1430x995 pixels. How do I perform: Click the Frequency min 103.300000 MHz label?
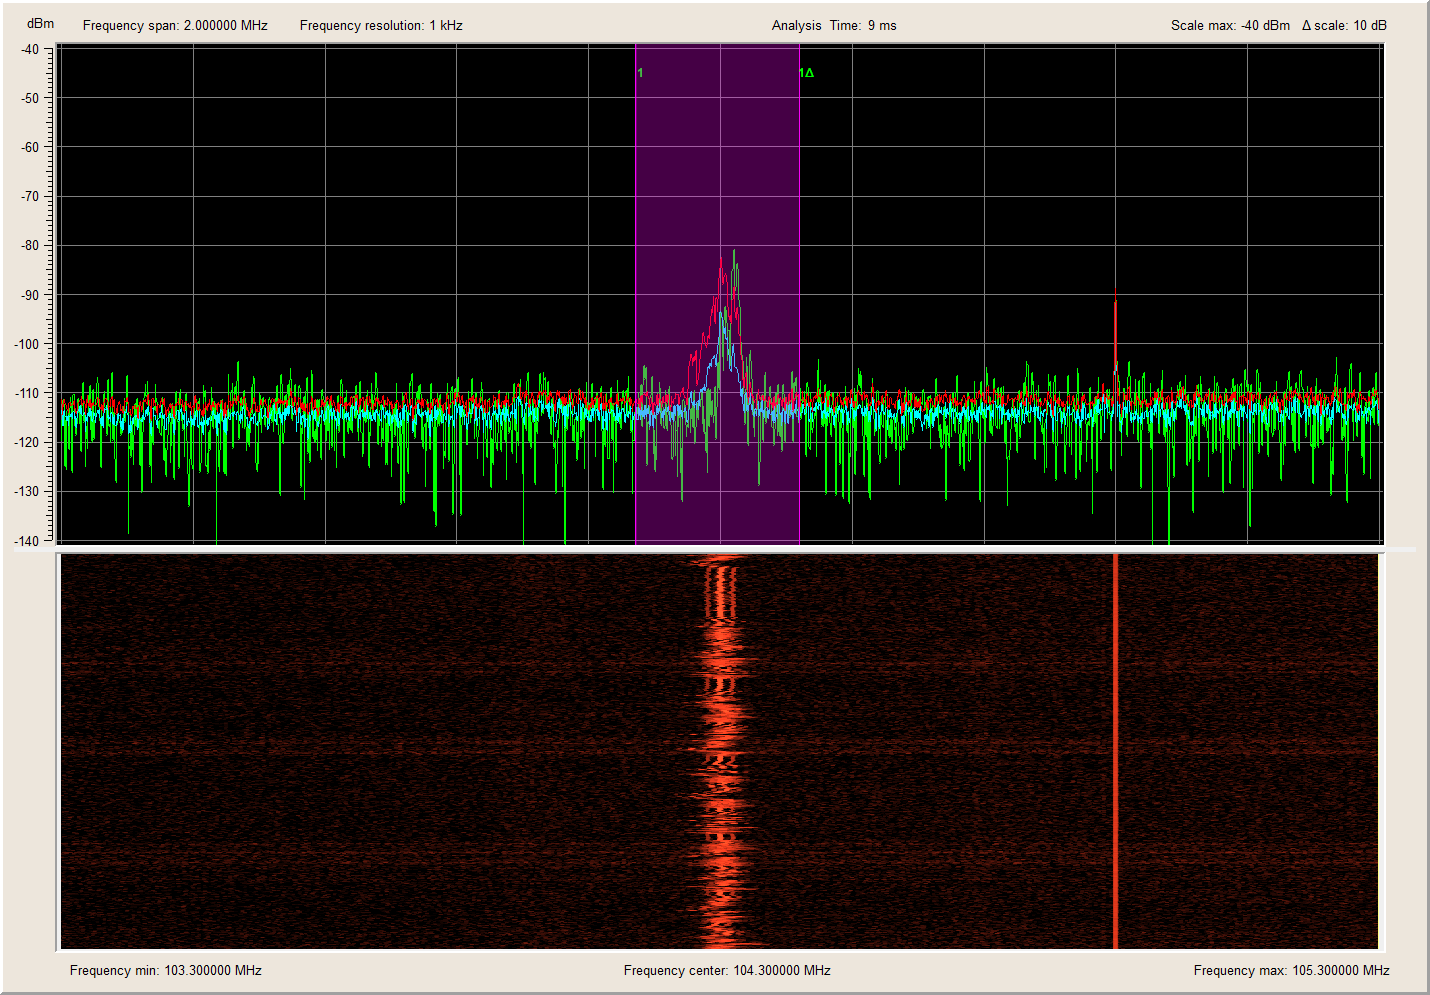[x=166, y=970]
